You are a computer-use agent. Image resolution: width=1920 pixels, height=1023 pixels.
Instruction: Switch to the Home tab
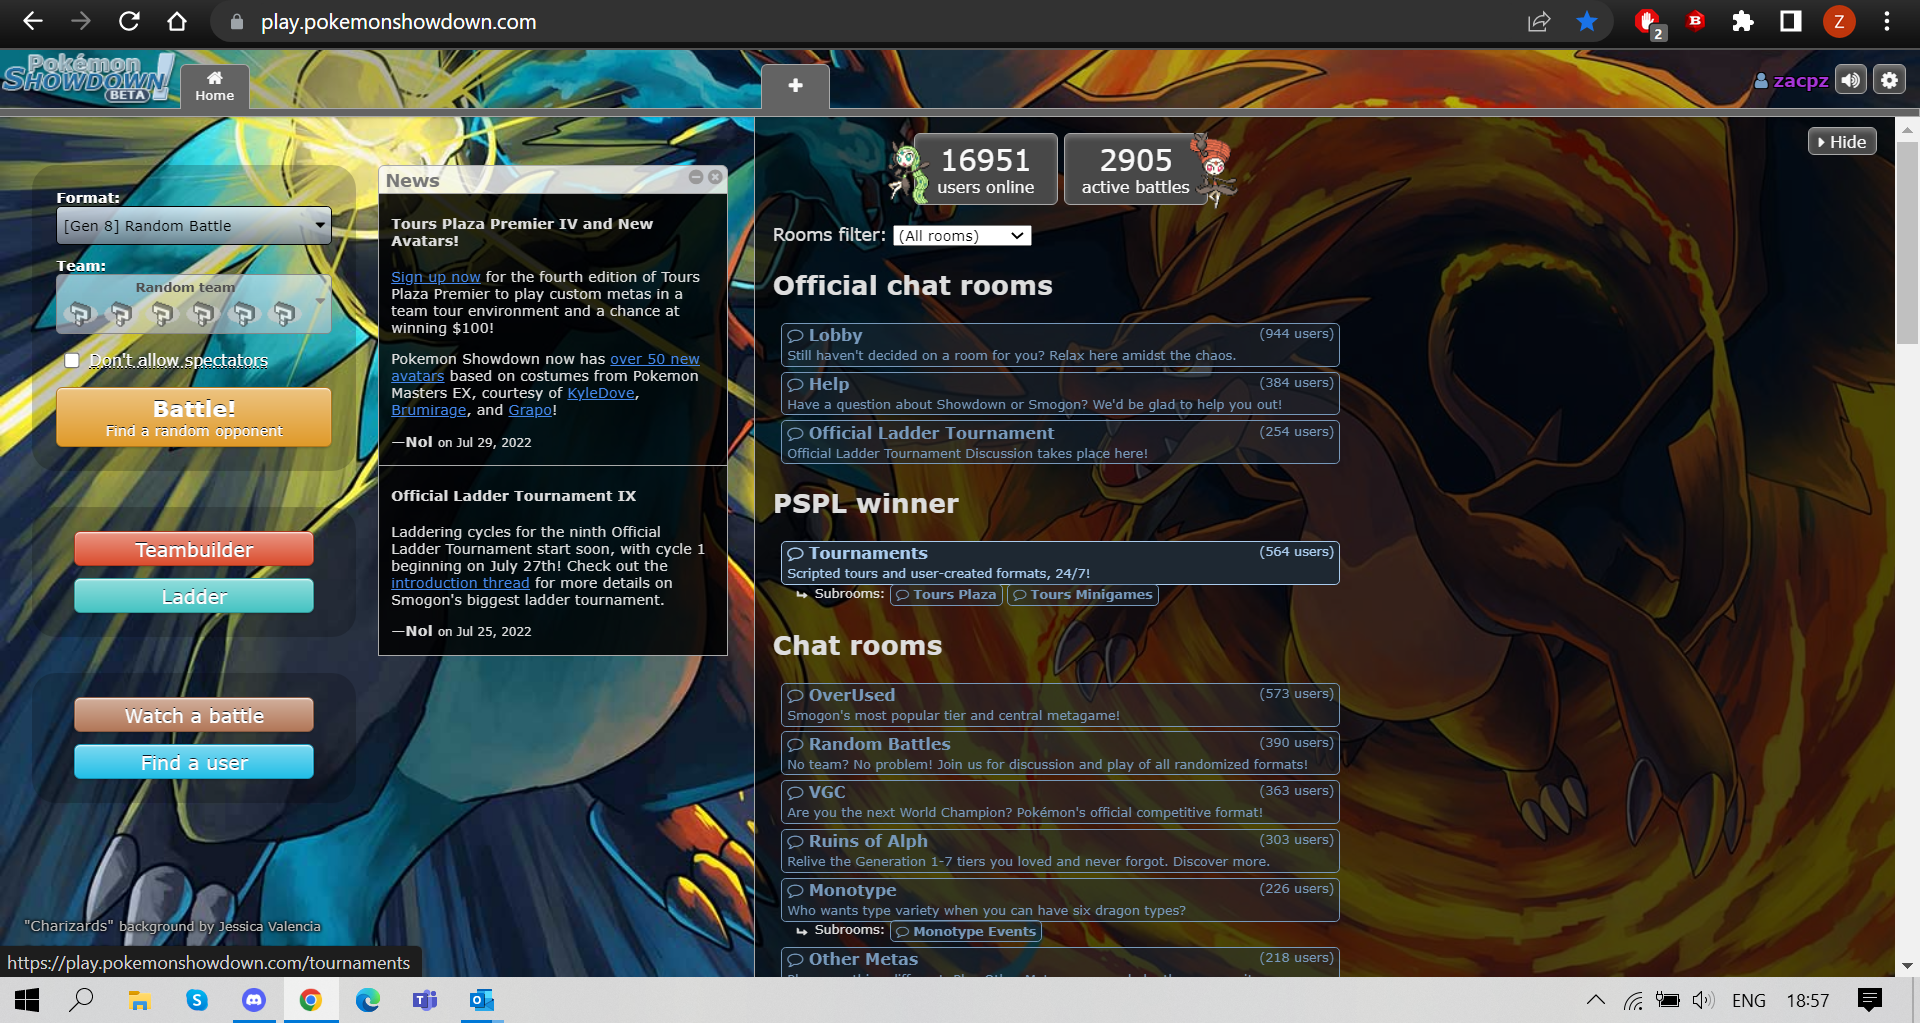point(214,86)
